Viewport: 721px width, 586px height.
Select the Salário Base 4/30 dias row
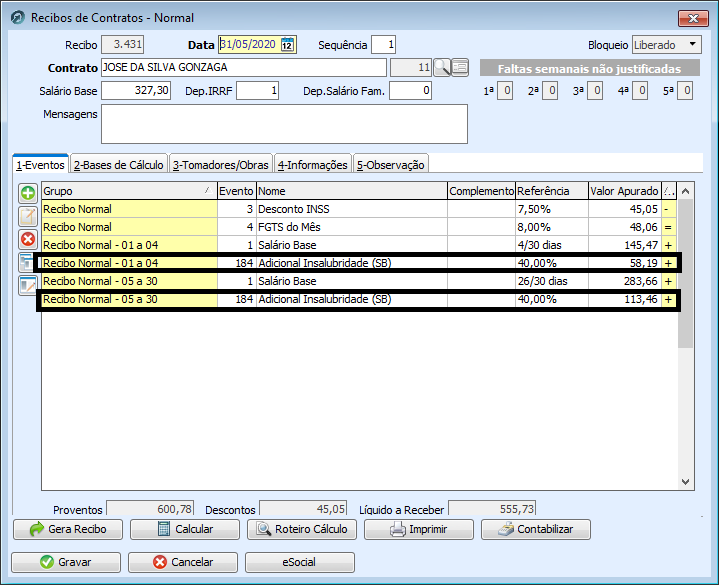[x=359, y=245]
